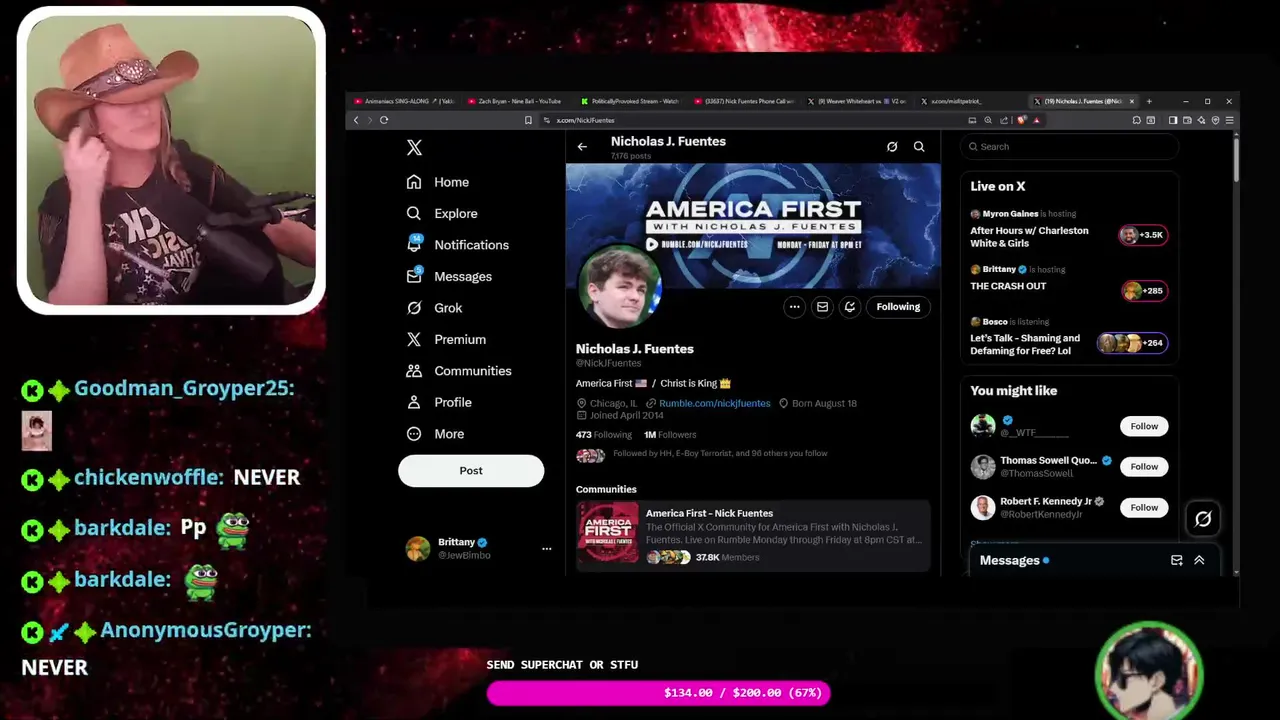Open the 1M Followers list
The width and height of the screenshot is (1280, 720).
coord(670,435)
